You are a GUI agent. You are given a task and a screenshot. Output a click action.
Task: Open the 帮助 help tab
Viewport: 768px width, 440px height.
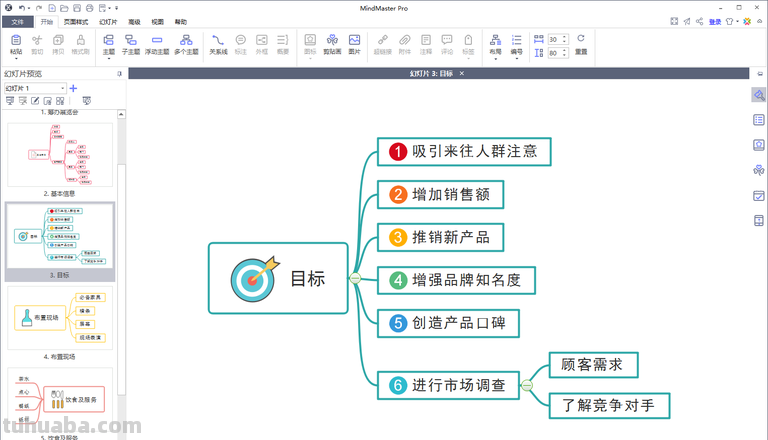click(x=181, y=22)
